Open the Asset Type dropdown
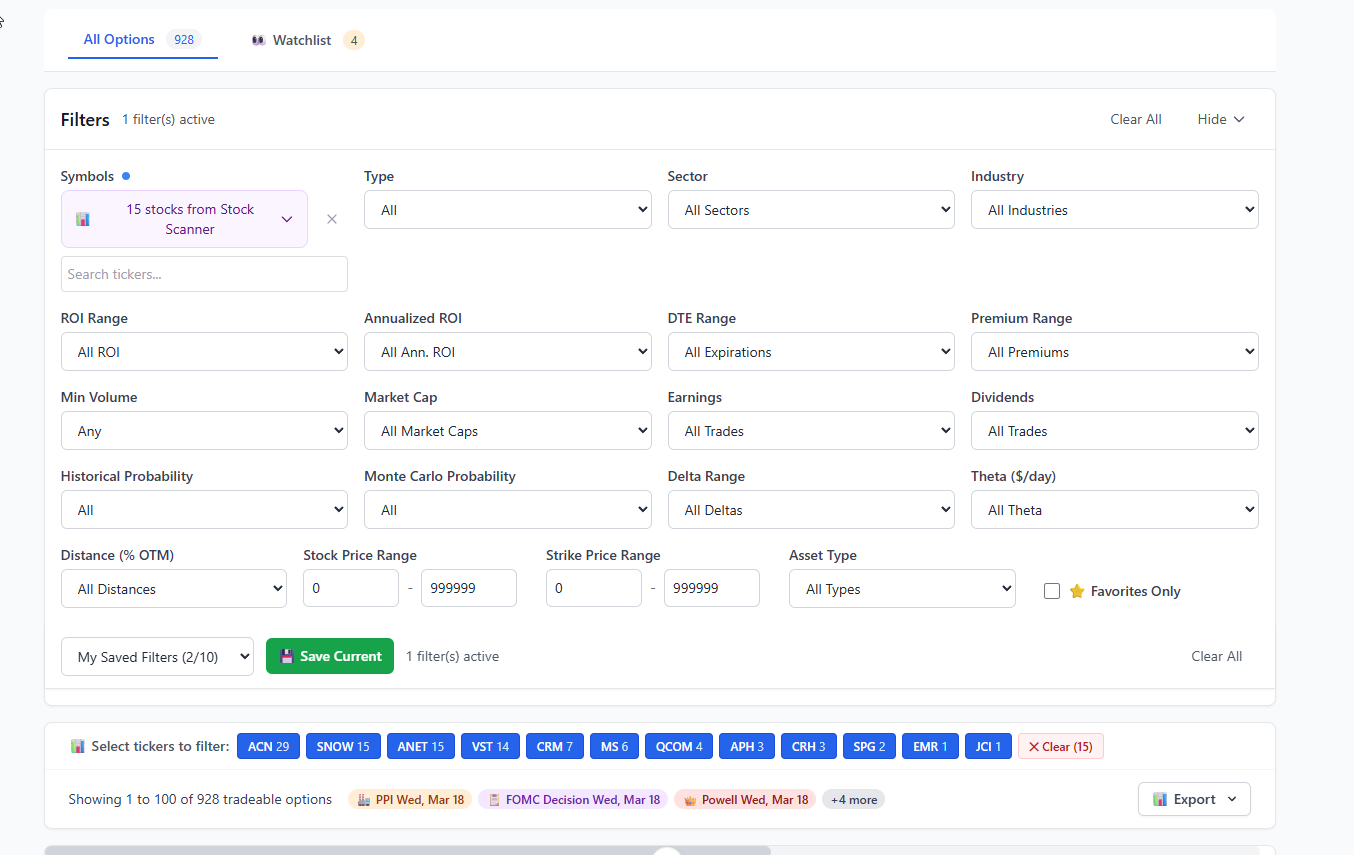 tap(902, 589)
